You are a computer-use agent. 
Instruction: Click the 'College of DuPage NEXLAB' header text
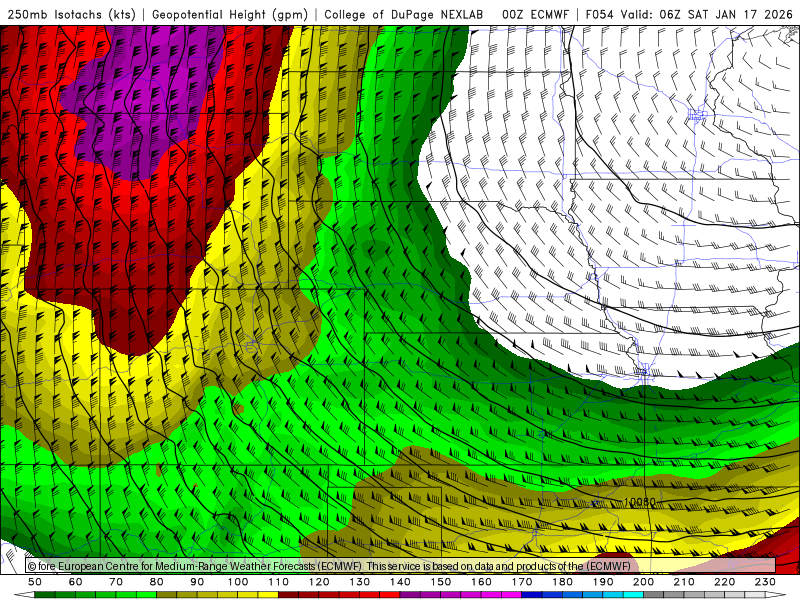pyautogui.click(x=403, y=15)
